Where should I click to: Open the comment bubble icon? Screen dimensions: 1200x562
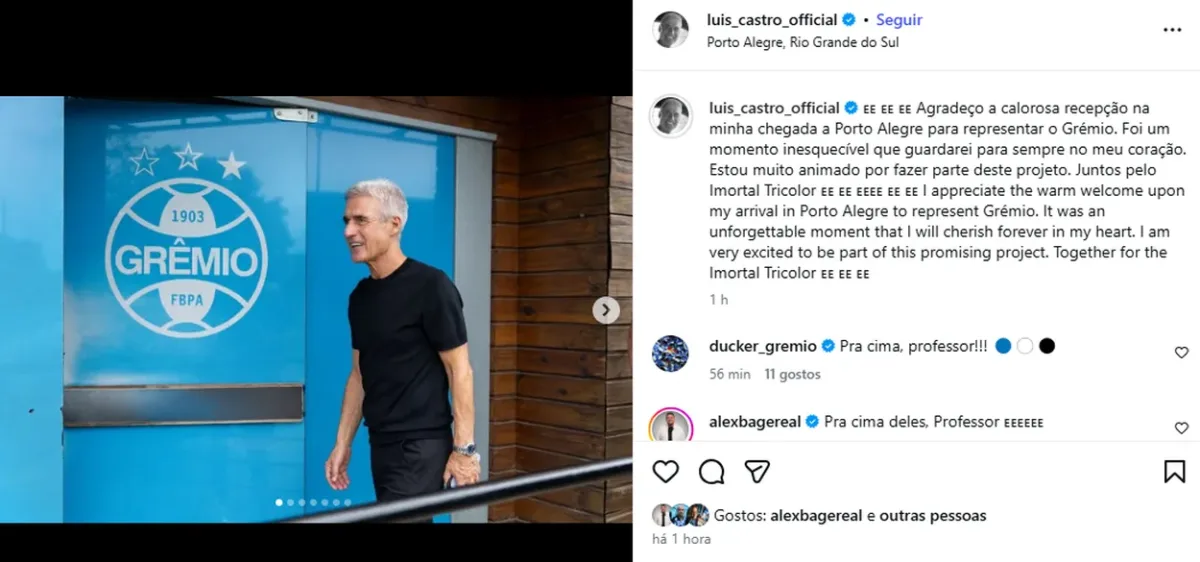(712, 471)
